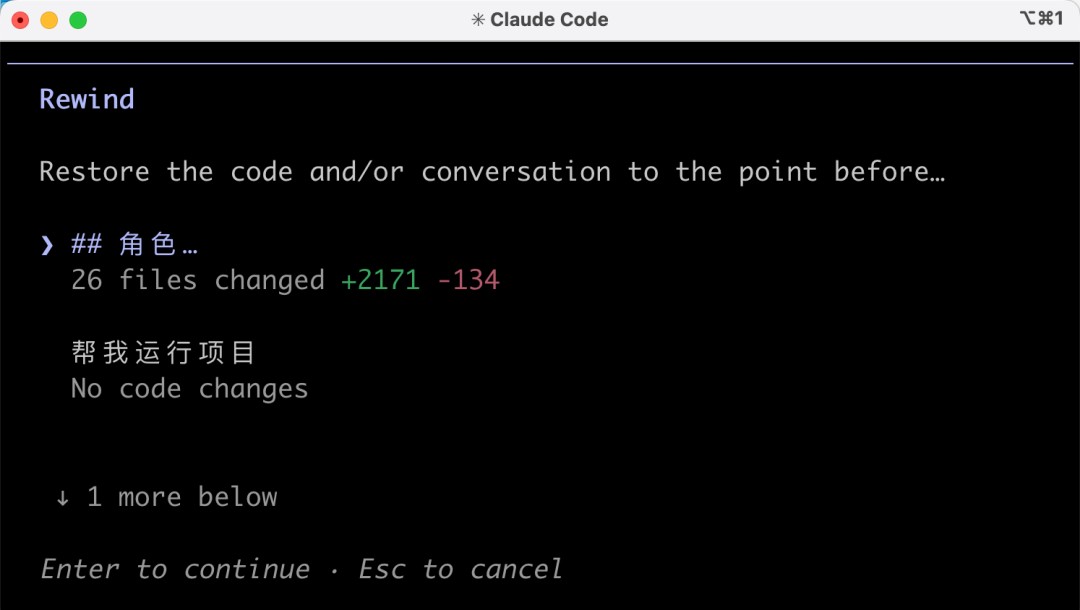Click 'Enter to continue' hint
1080x610 pixels.
tap(175, 569)
